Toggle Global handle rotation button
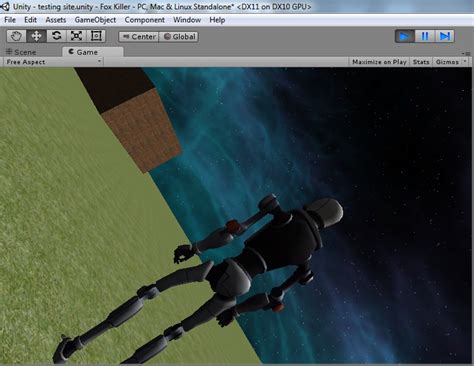This screenshot has width=474, height=366. tap(179, 37)
